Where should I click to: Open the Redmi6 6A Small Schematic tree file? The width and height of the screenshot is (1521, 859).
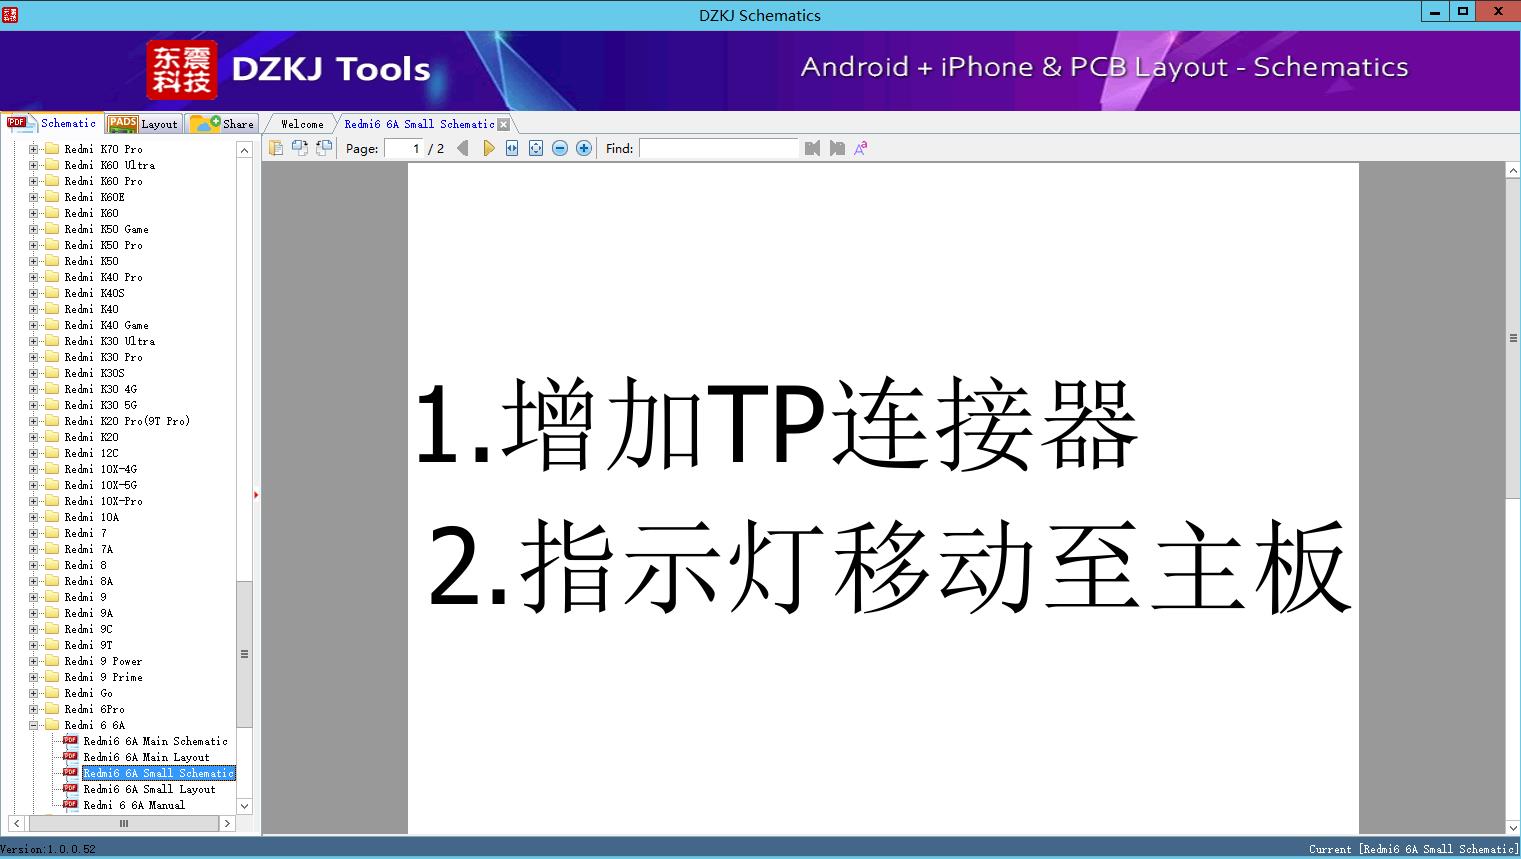pyautogui.click(x=159, y=773)
